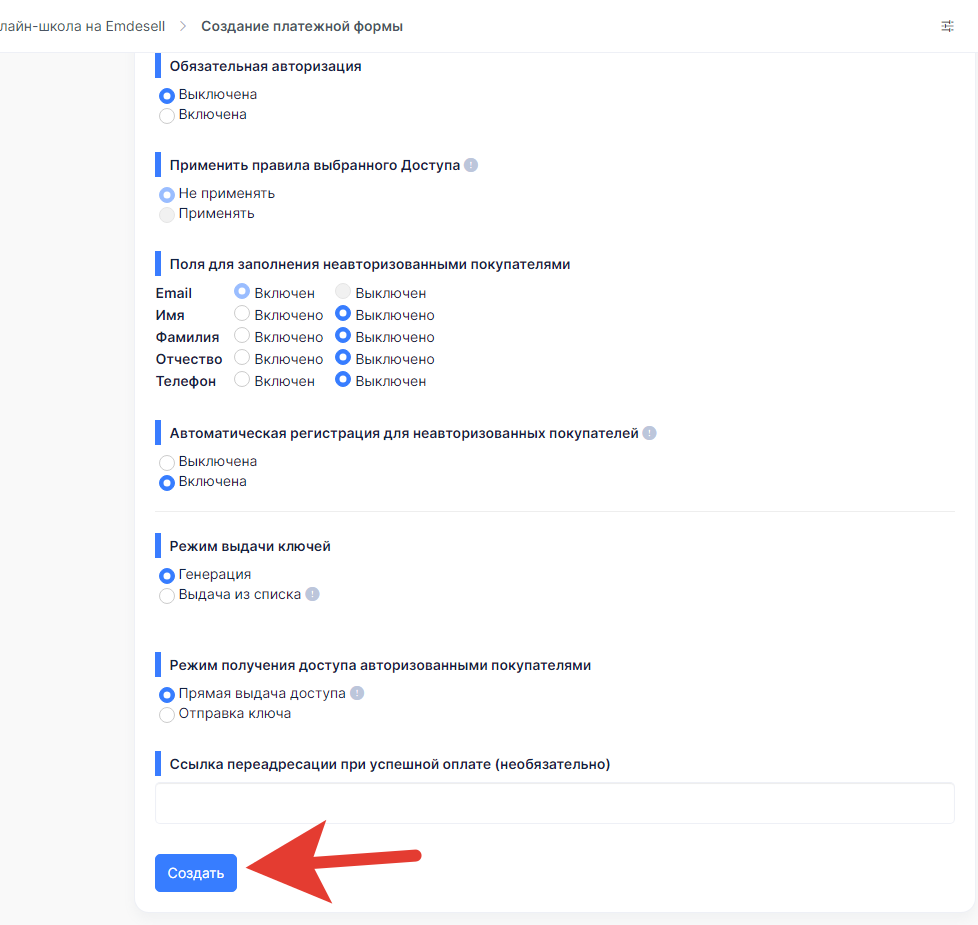978x925 pixels.
Task: Select Включено for the Имя field
Action: (242, 314)
